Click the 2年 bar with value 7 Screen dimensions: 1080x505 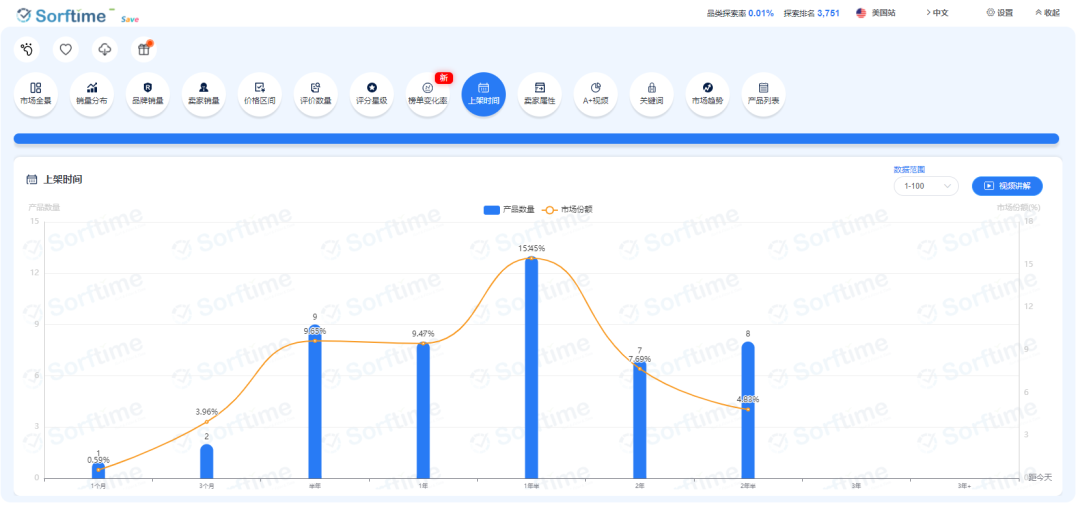pos(640,419)
